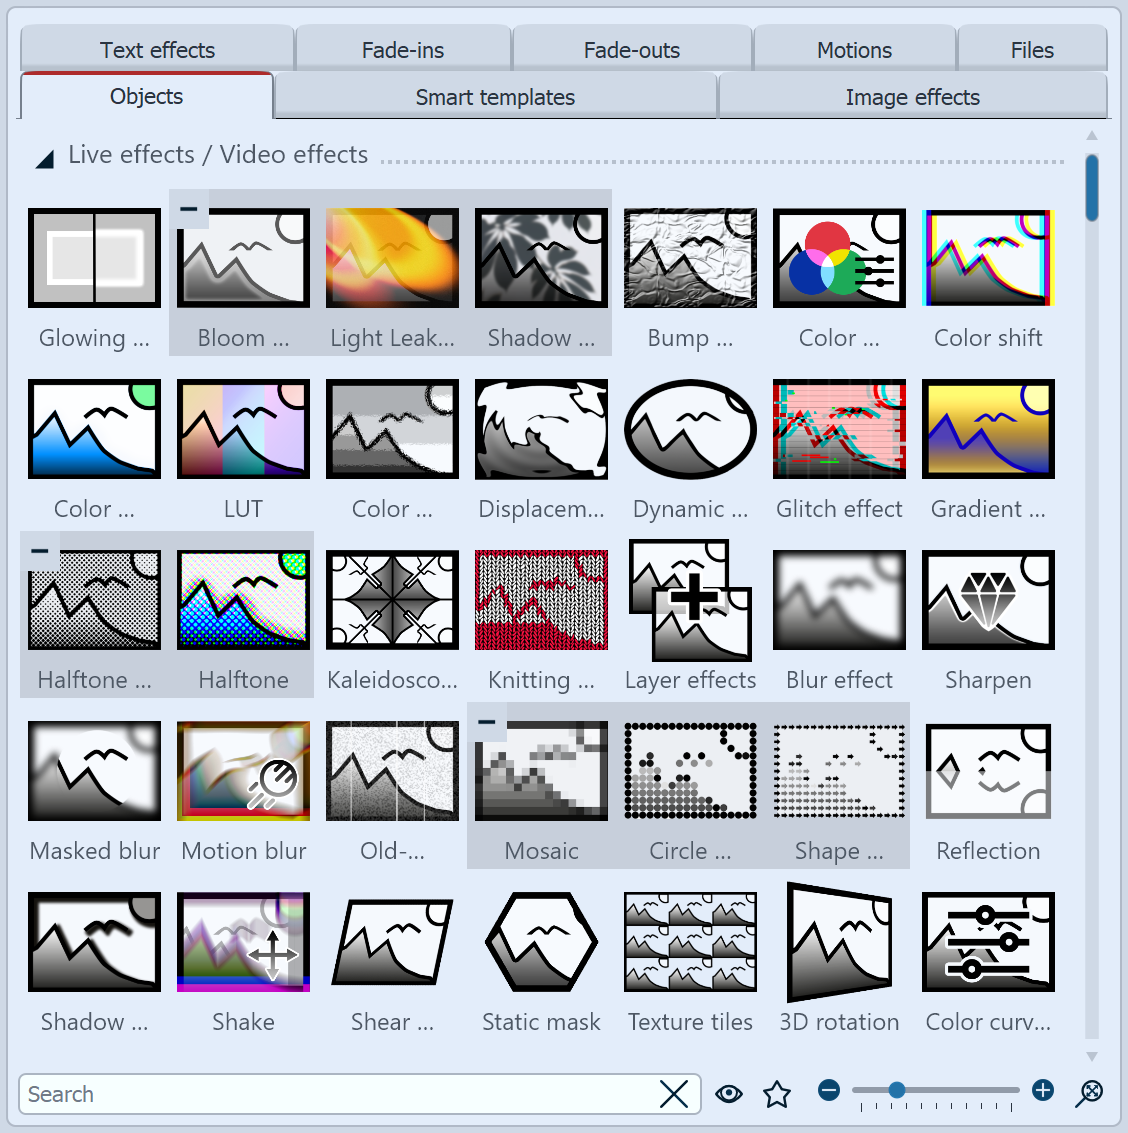The width and height of the screenshot is (1128, 1133).
Task: Select the Knitting effect
Action: tap(541, 600)
